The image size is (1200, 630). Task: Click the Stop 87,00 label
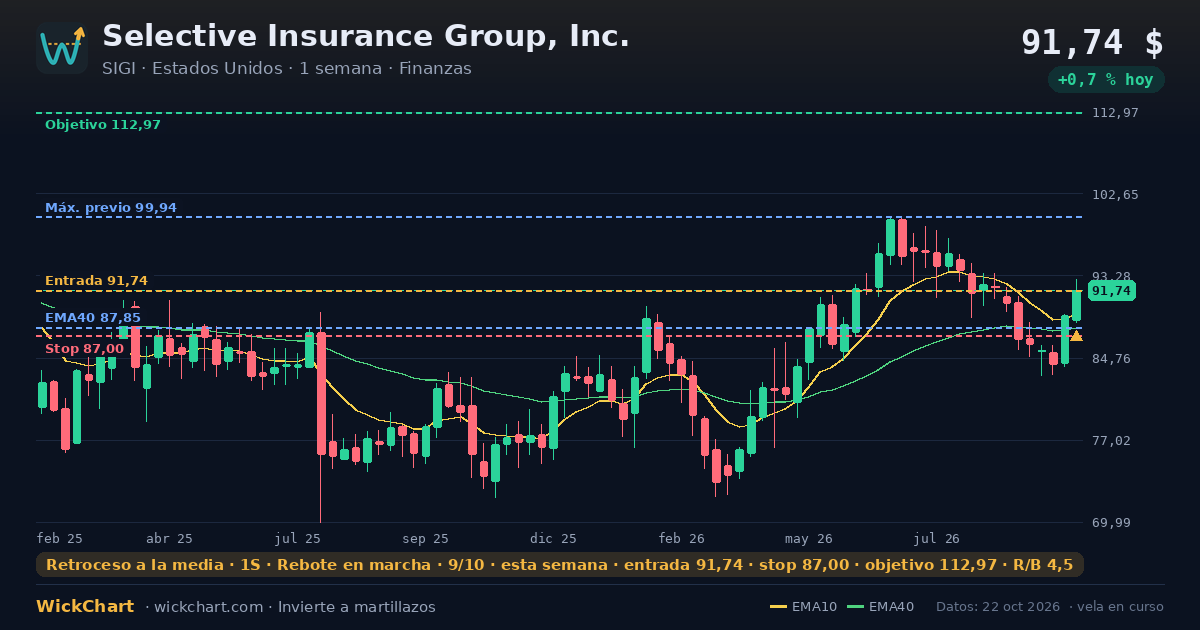click(84, 349)
